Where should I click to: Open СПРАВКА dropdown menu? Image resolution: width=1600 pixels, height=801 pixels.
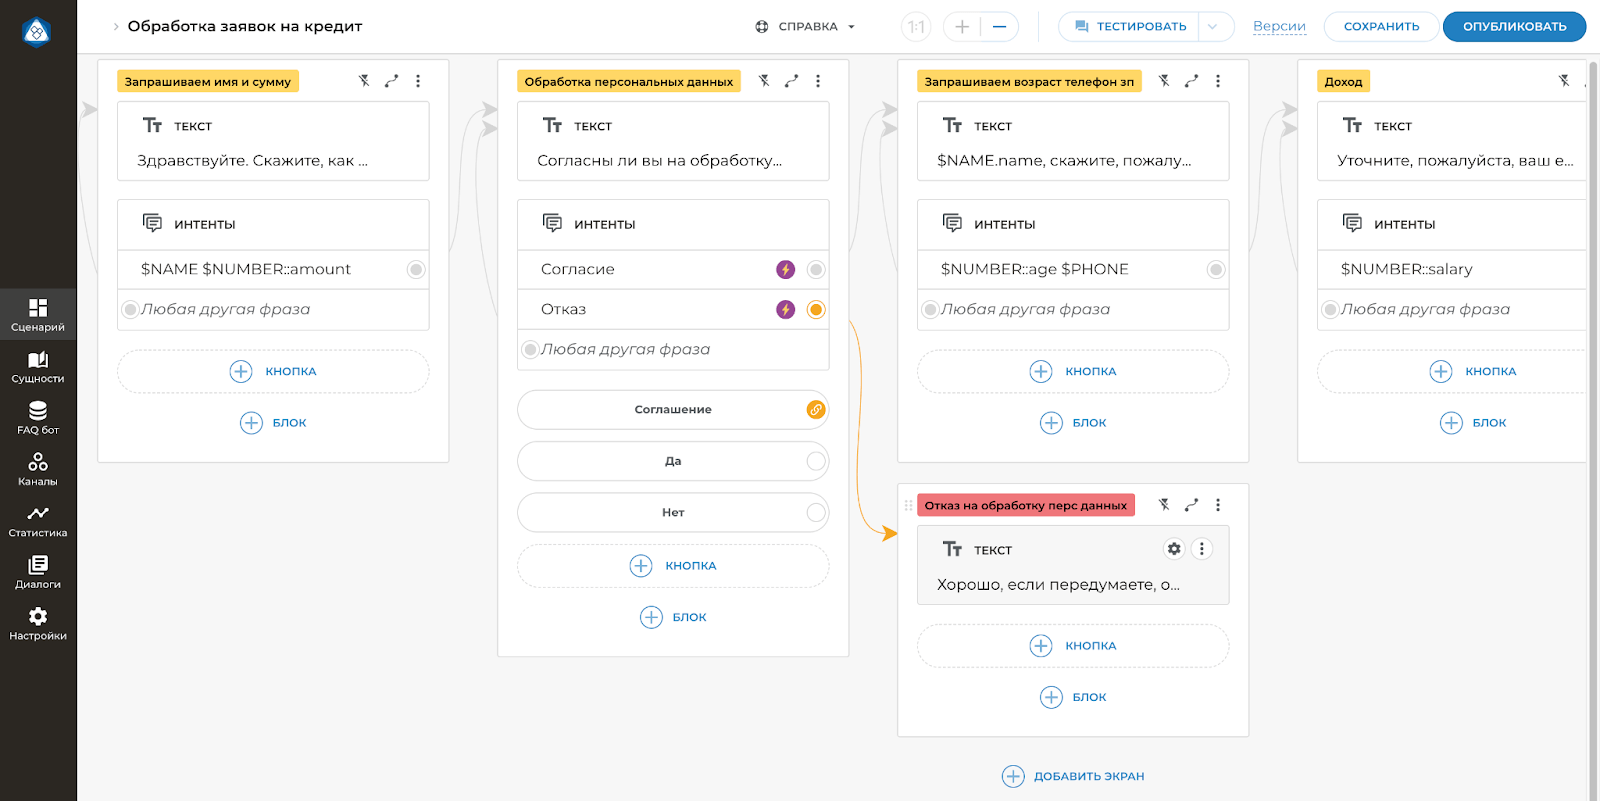806,27
